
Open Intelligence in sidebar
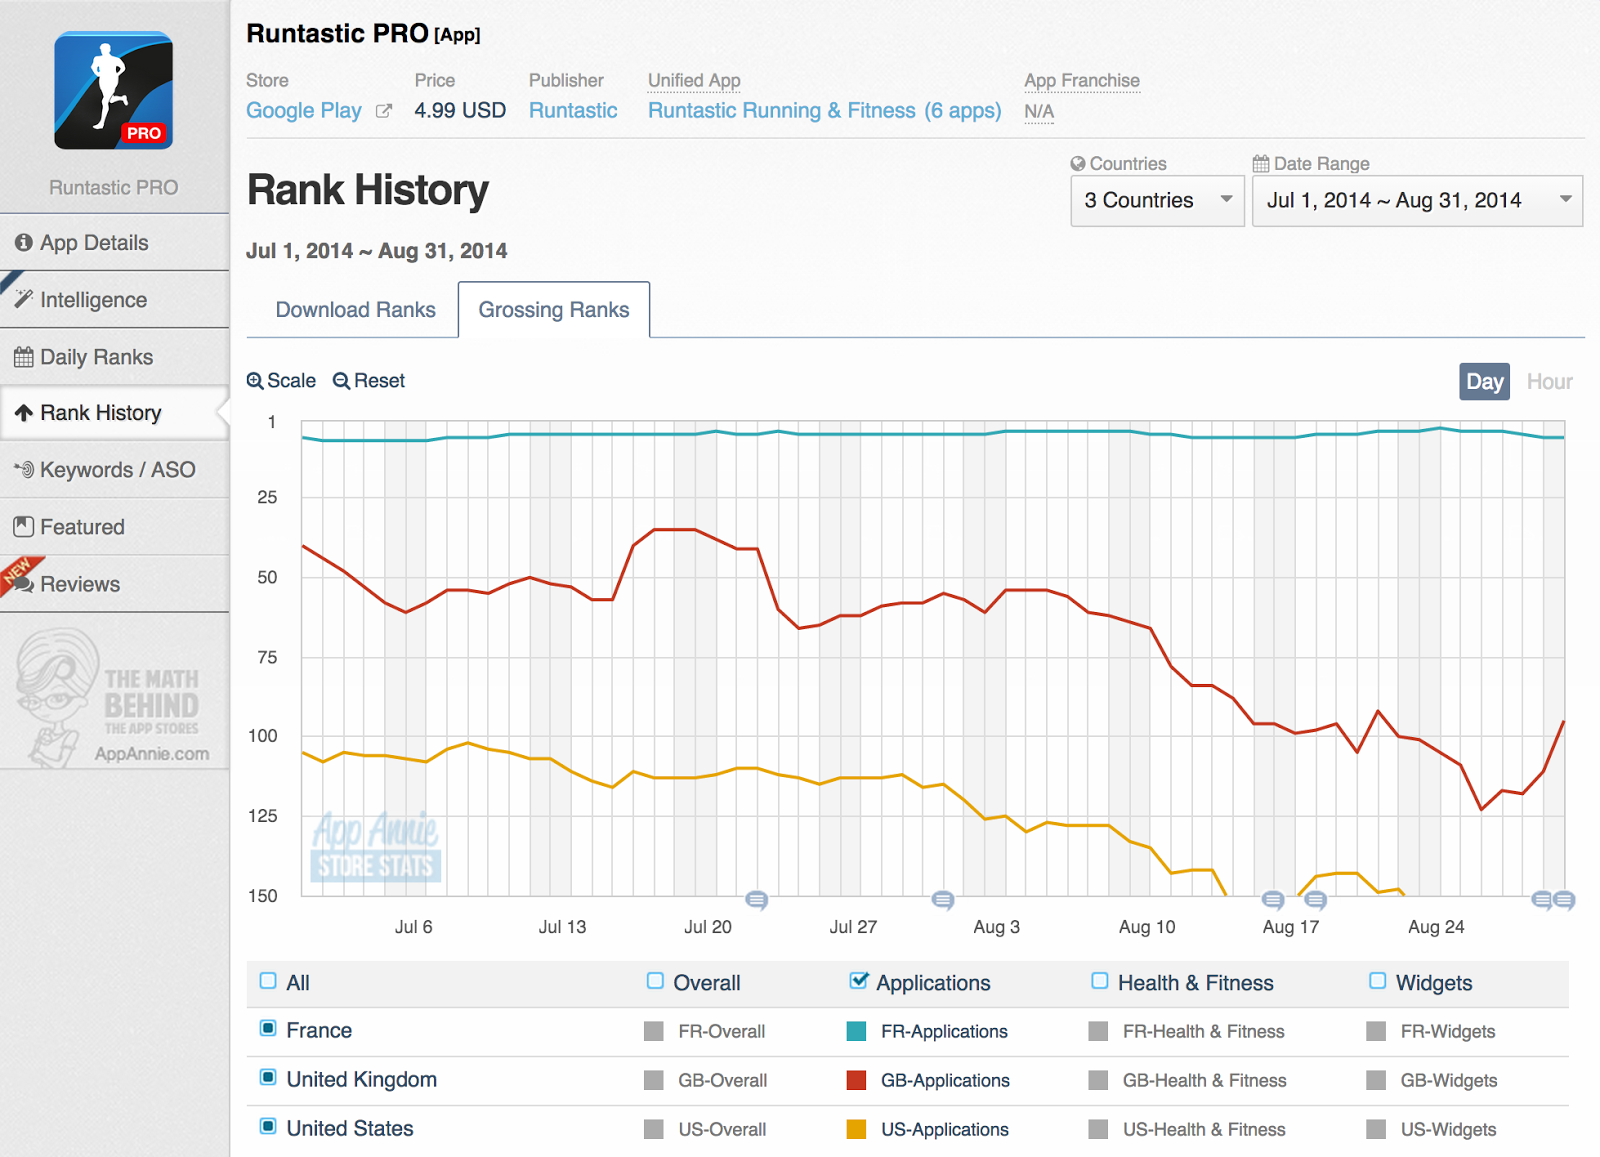coord(114,300)
